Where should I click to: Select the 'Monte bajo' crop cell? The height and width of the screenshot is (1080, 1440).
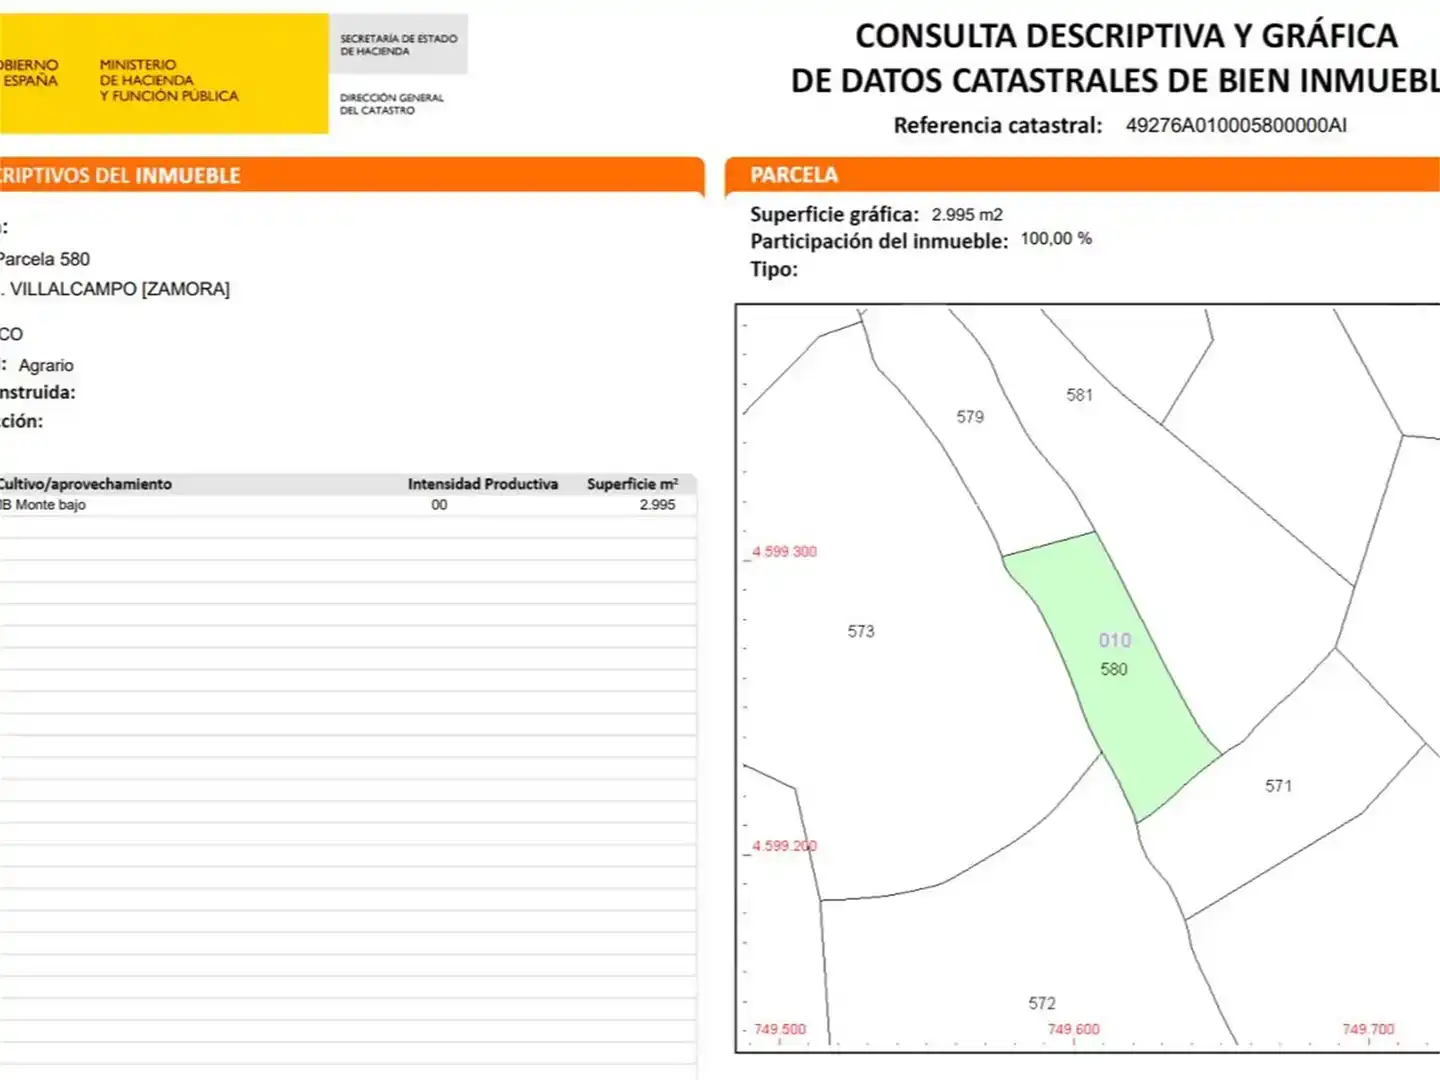pos(50,505)
